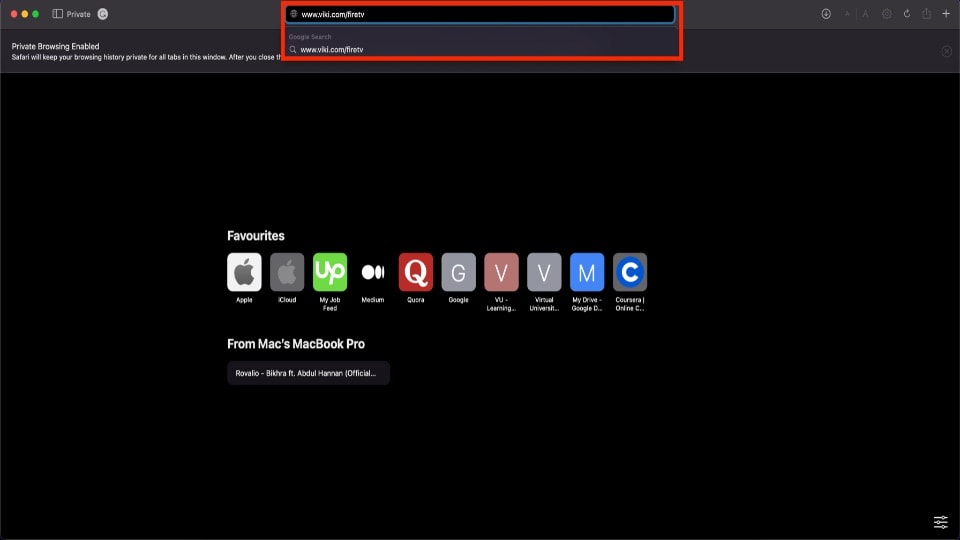The height and width of the screenshot is (540, 960).
Task: Click the Favourites heading
Action: [256, 236]
